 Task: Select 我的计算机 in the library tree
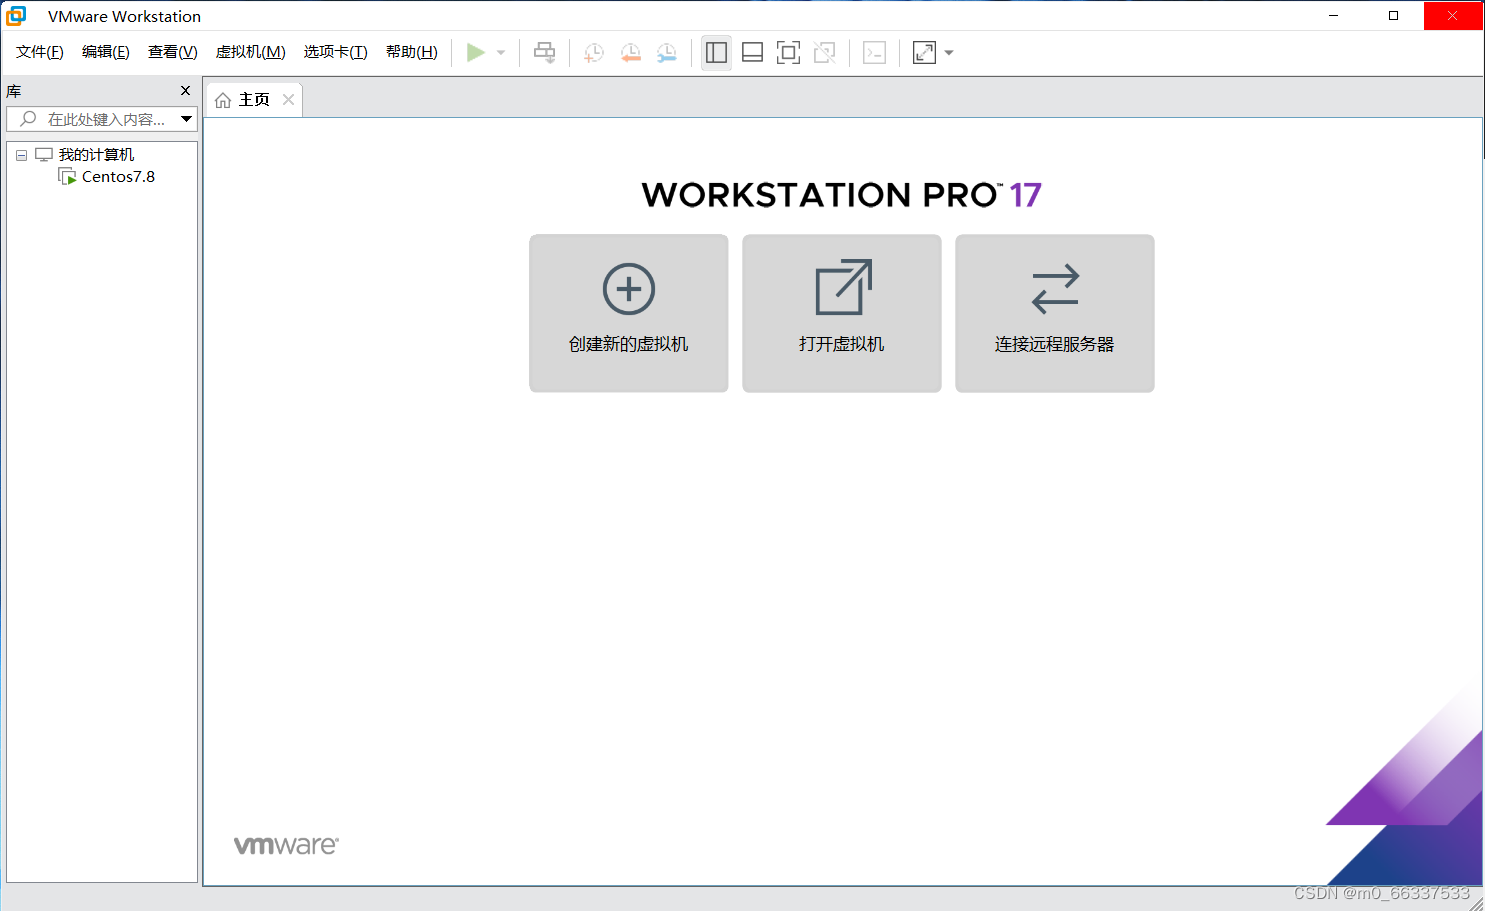click(x=96, y=155)
